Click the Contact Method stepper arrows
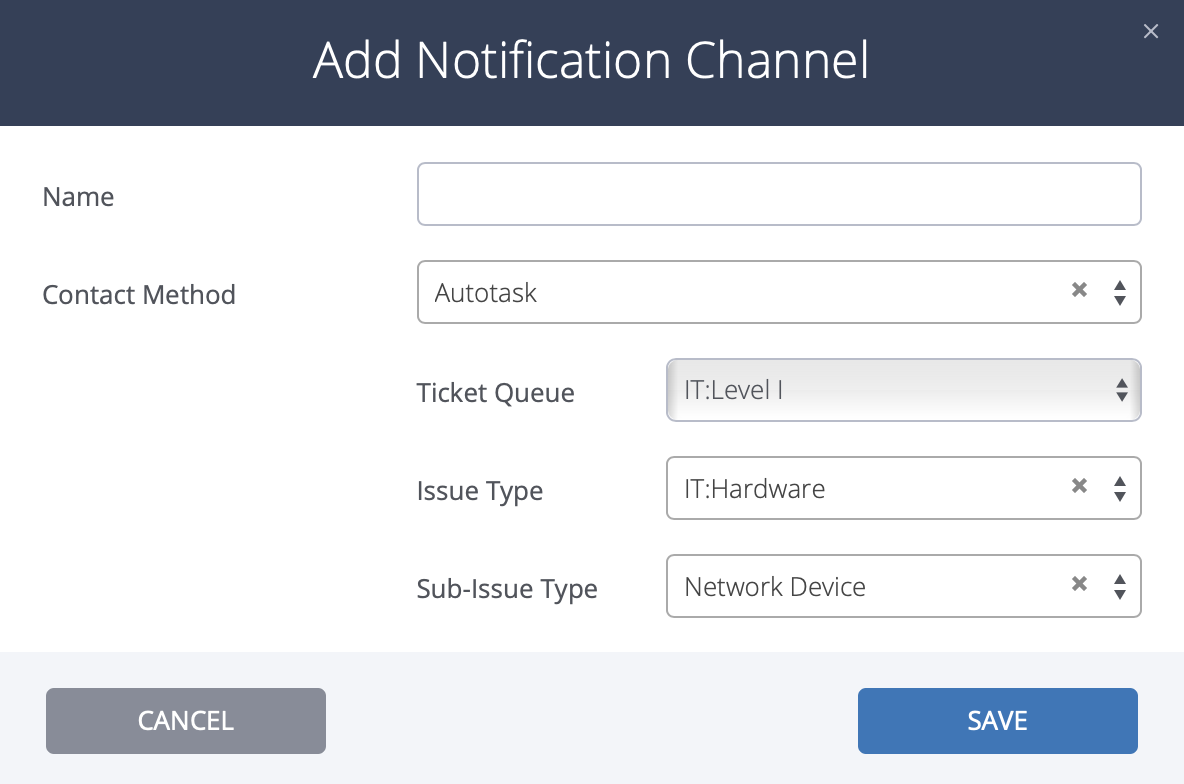This screenshot has height=784, width=1184. (x=1120, y=291)
